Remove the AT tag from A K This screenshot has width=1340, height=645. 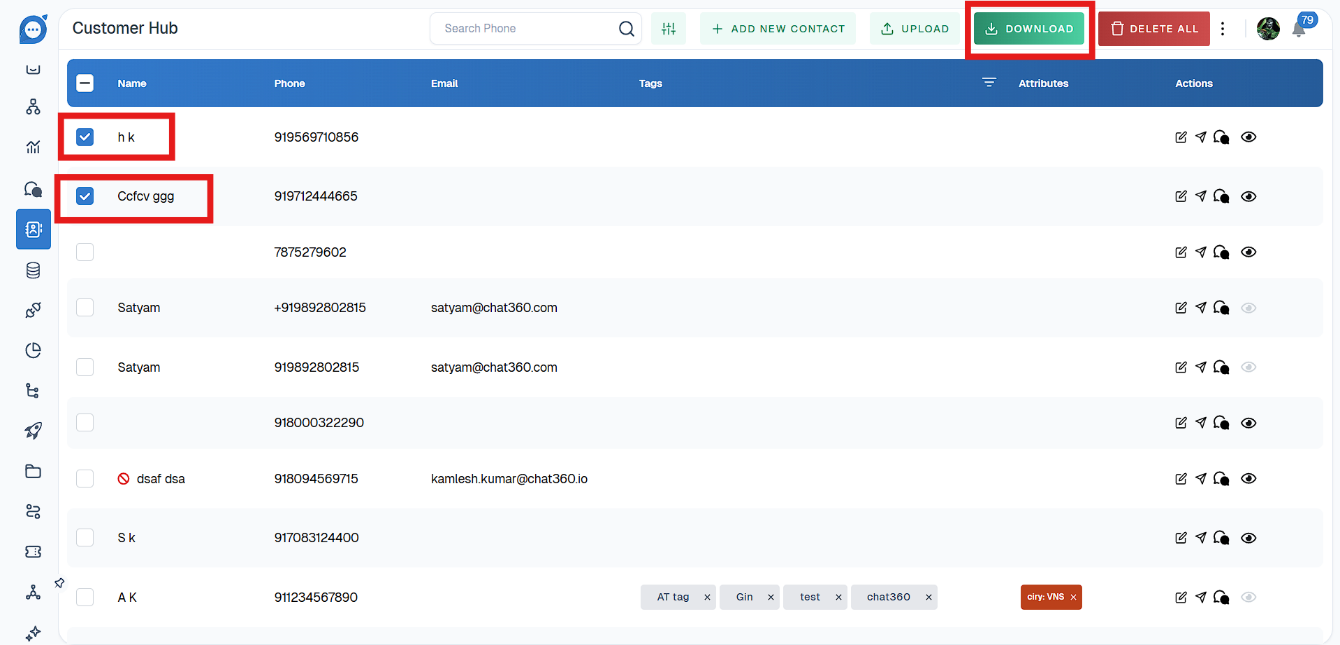tap(707, 597)
